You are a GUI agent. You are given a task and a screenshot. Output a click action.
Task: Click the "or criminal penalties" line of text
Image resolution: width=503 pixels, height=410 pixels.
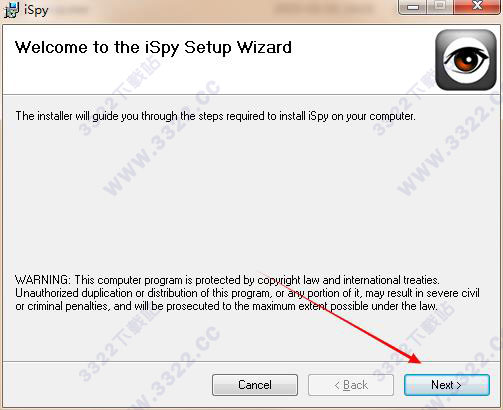pos(226,306)
